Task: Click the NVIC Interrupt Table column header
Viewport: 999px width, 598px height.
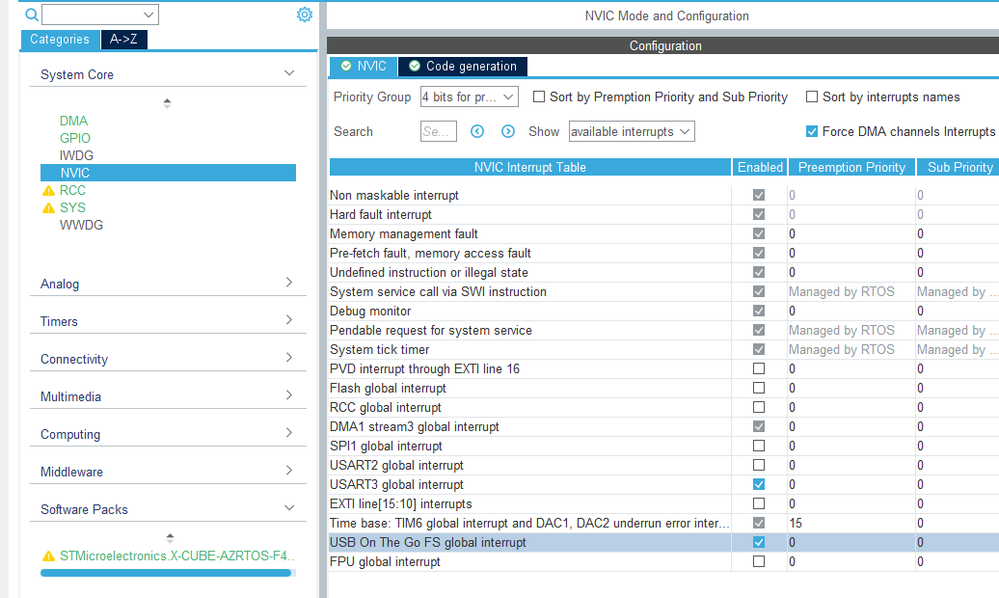Action: click(530, 167)
